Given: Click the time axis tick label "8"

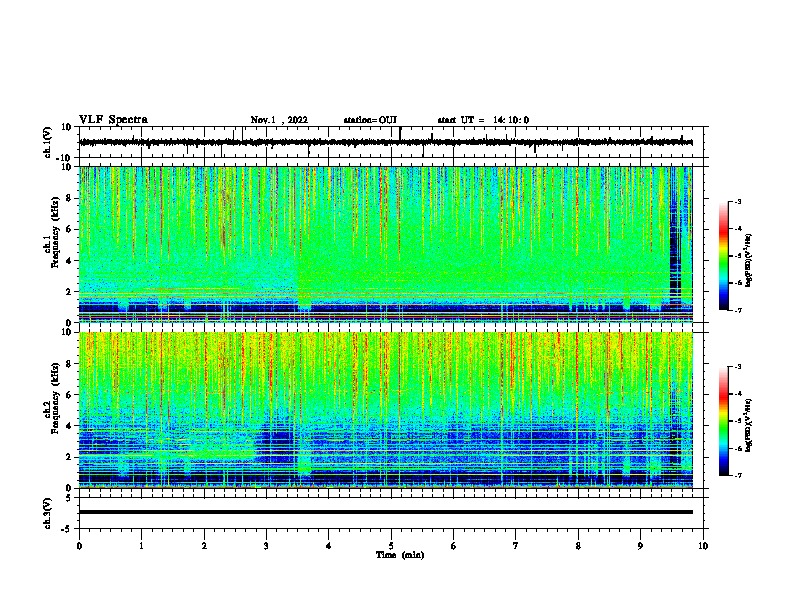Looking at the screenshot, I should 578,546.
